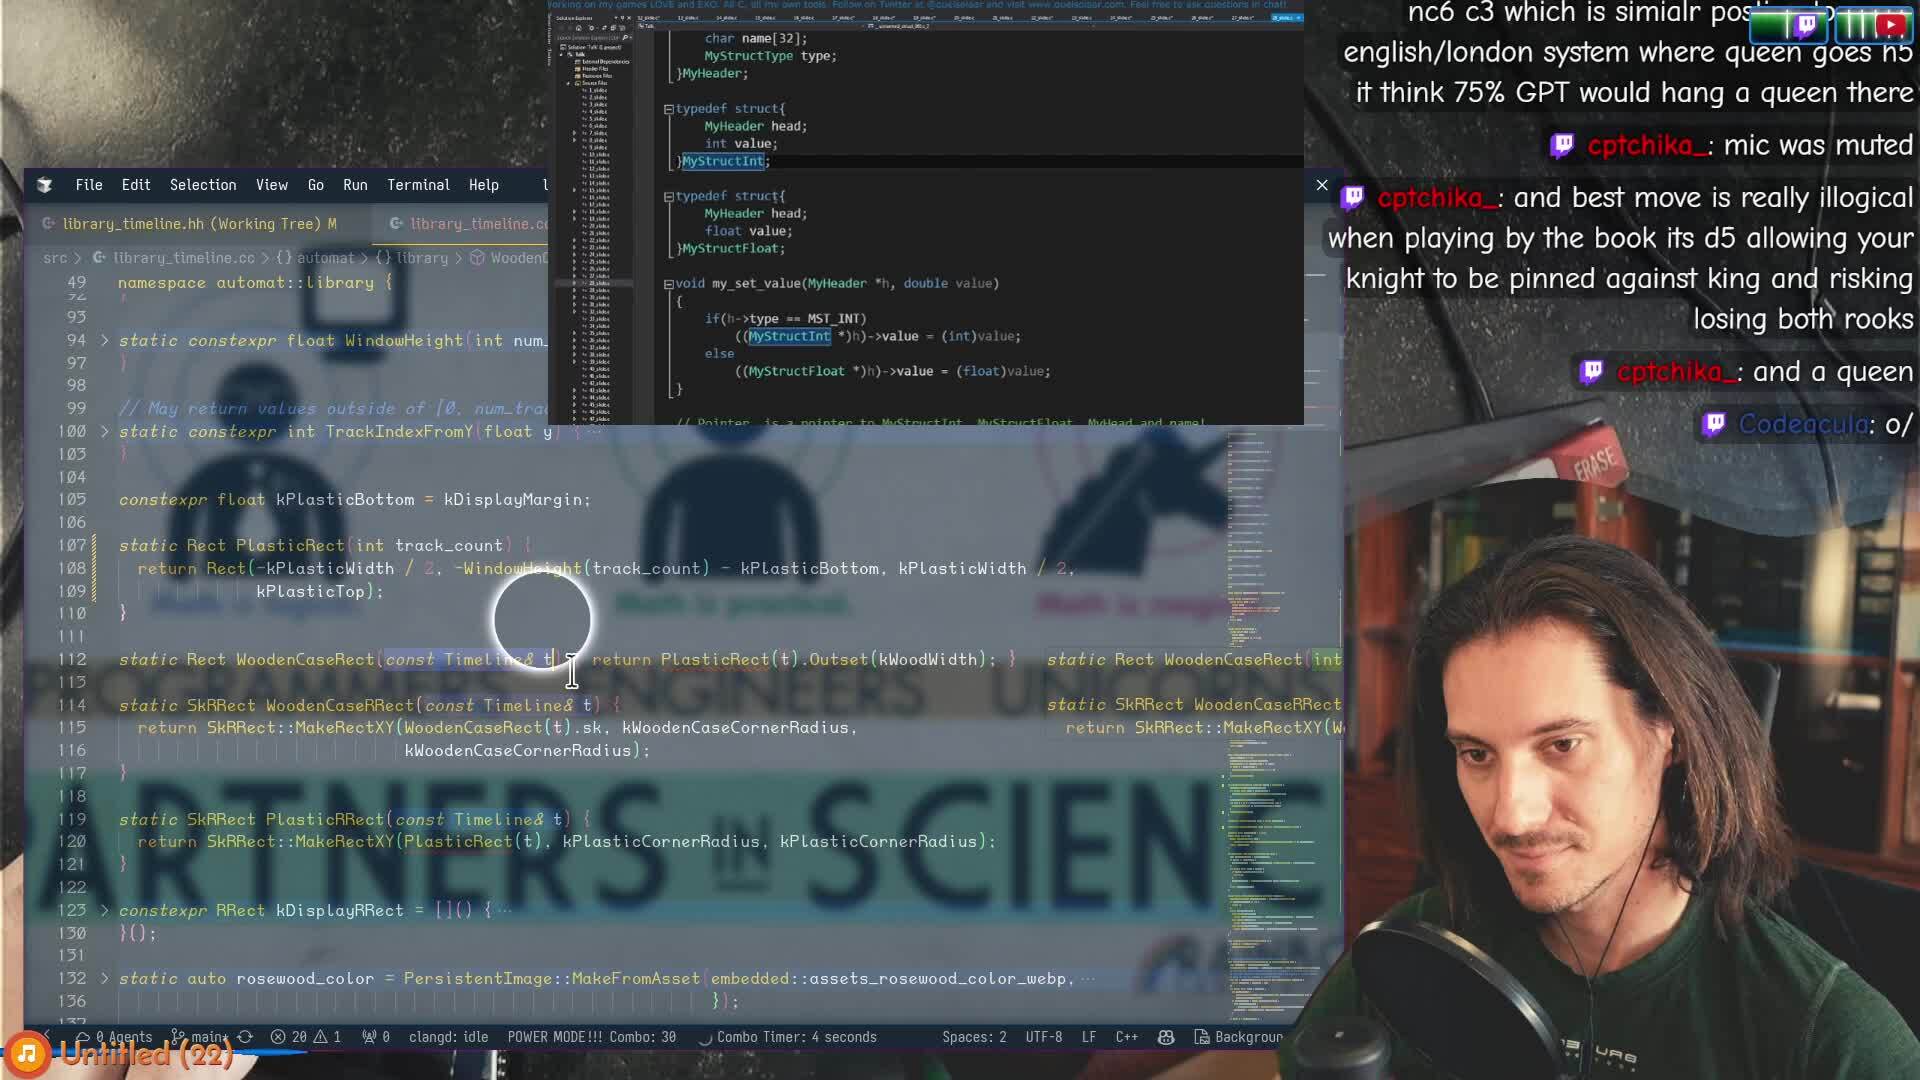Expand folded kDisplayRRect lambda at line 123

pyautogui.click(x=105, y=911)
